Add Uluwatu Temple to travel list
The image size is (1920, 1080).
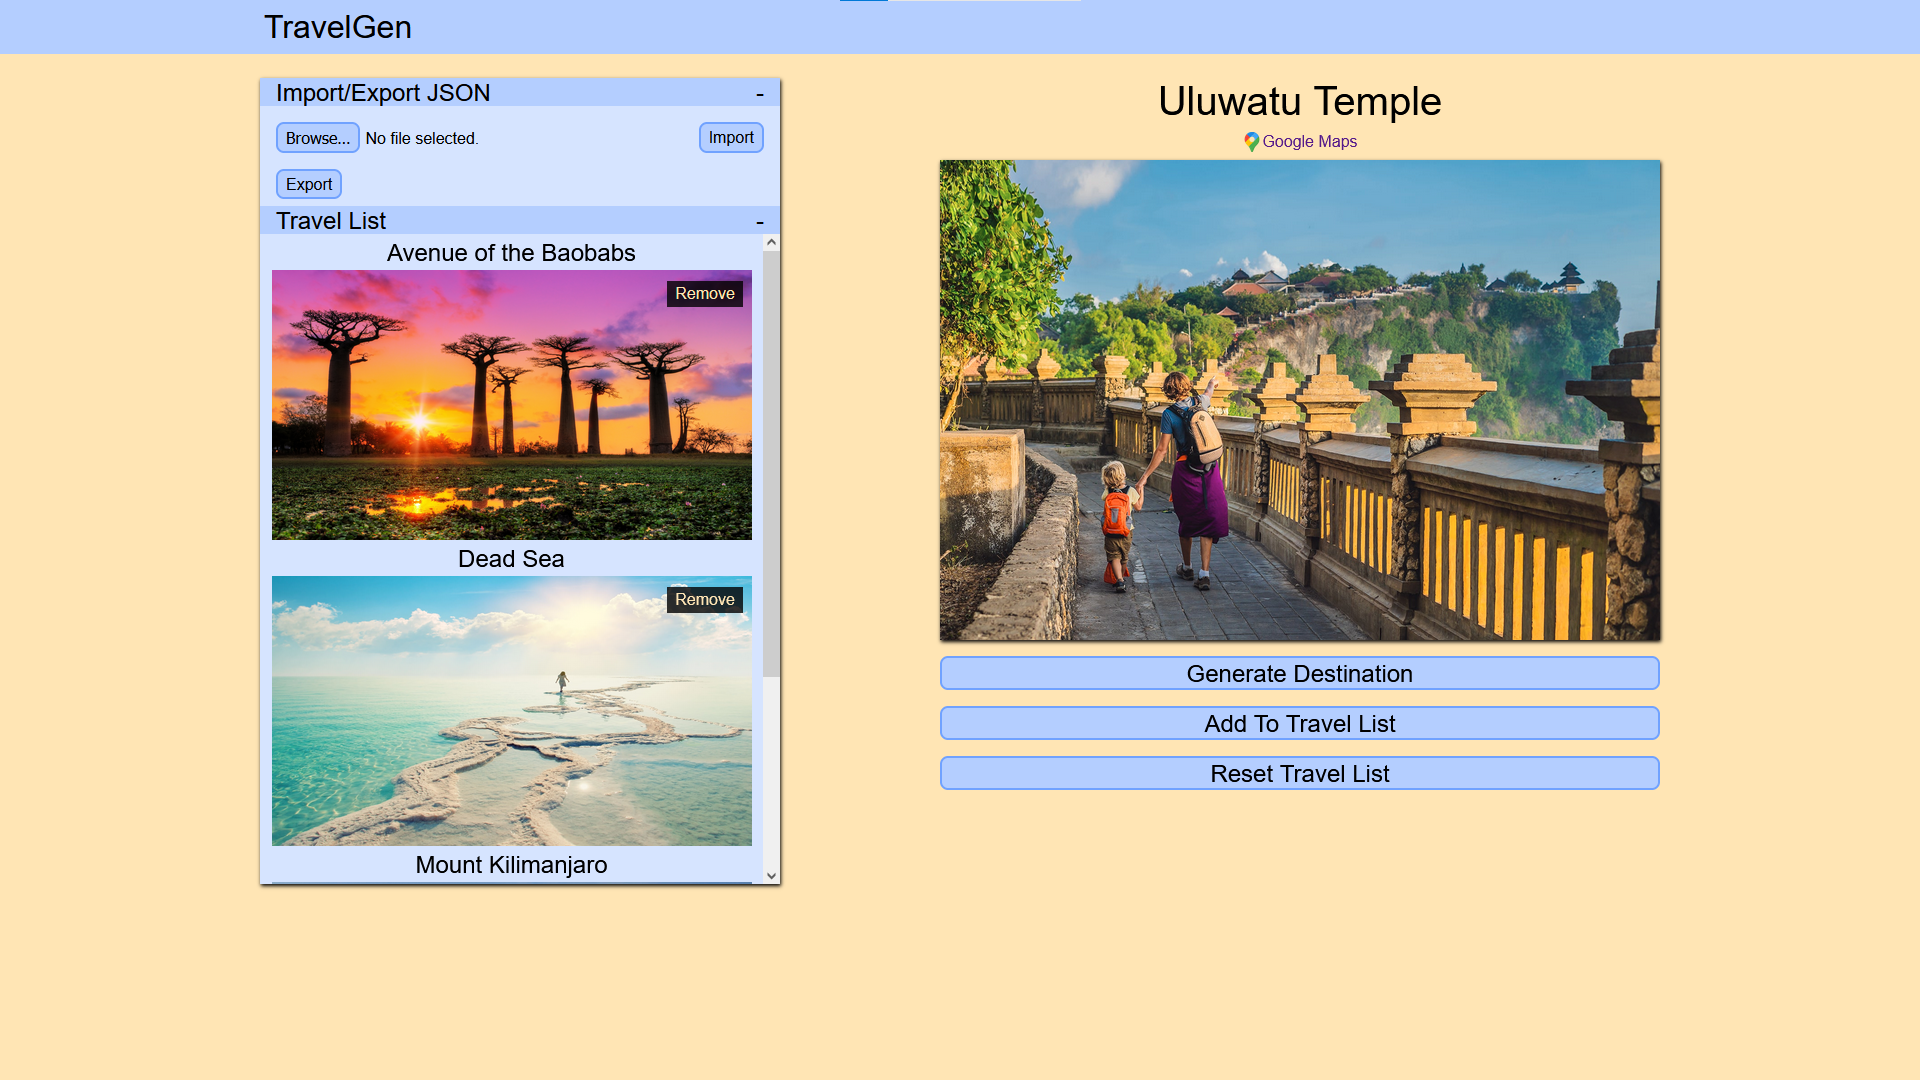pos(1300,724)
